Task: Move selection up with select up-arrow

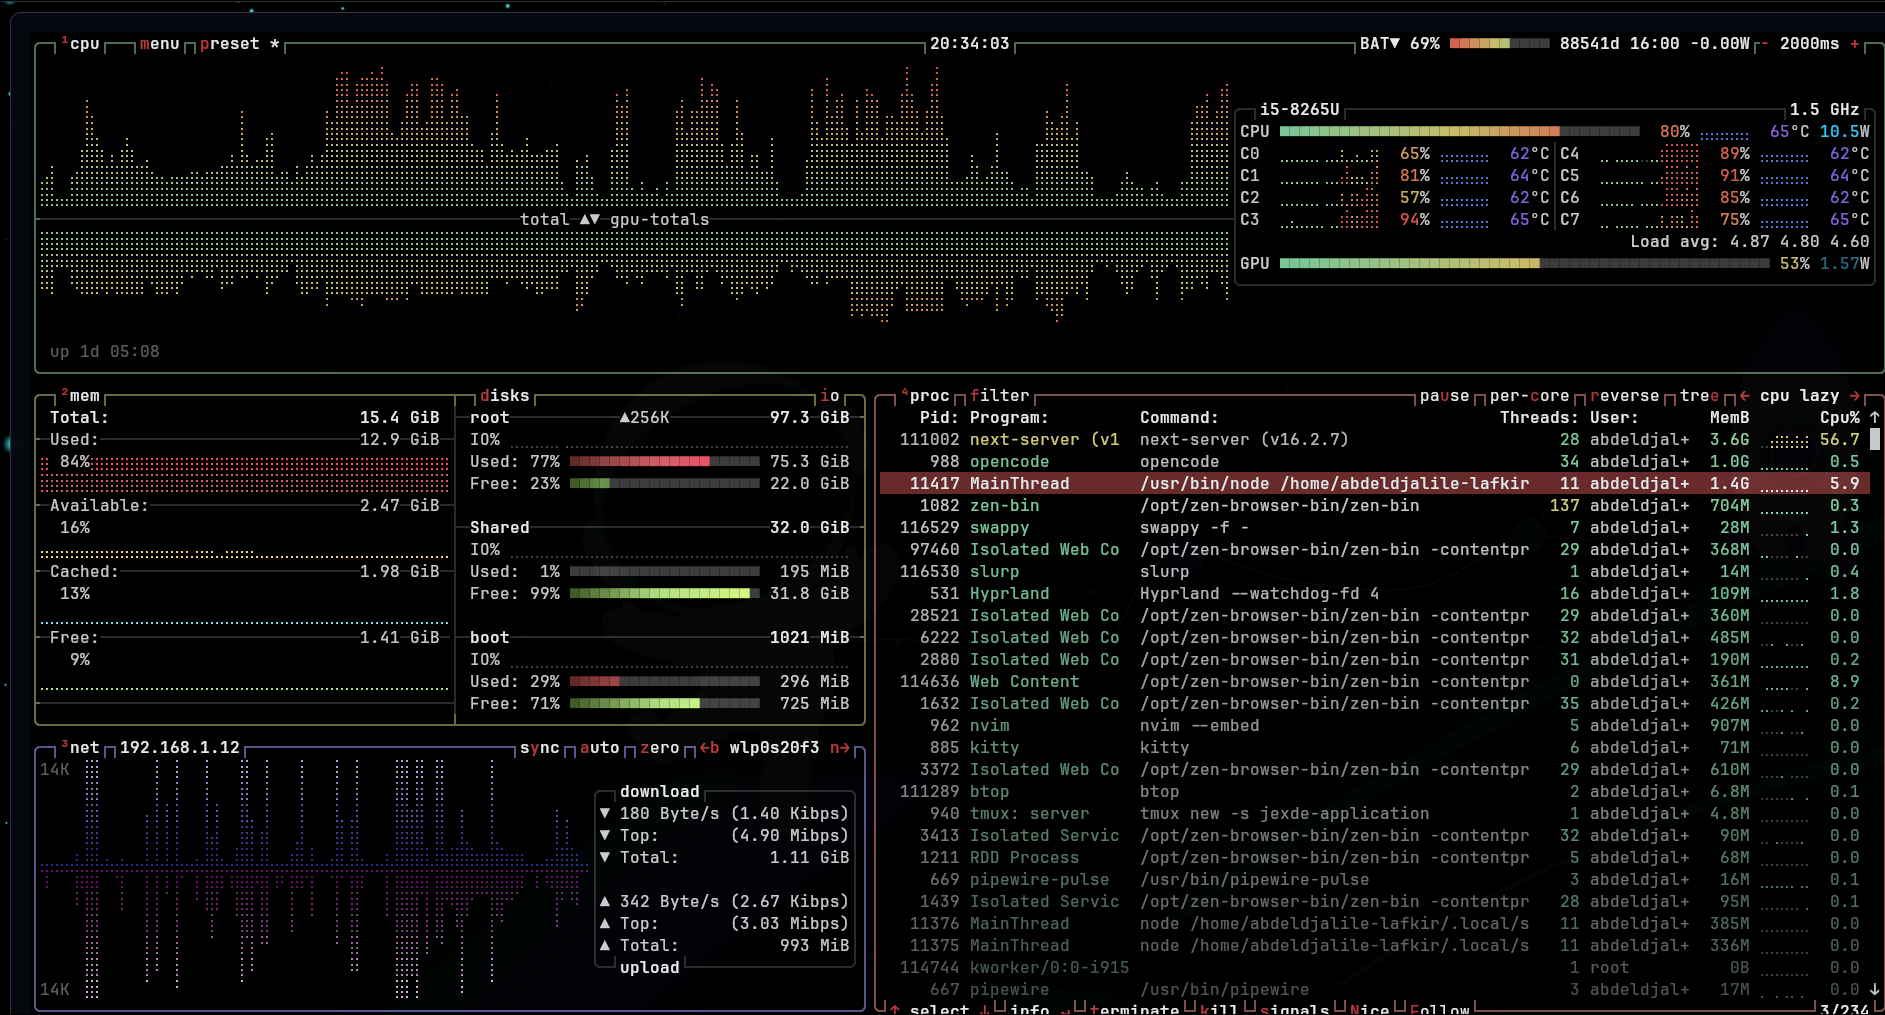Action: coord(895,1009)
